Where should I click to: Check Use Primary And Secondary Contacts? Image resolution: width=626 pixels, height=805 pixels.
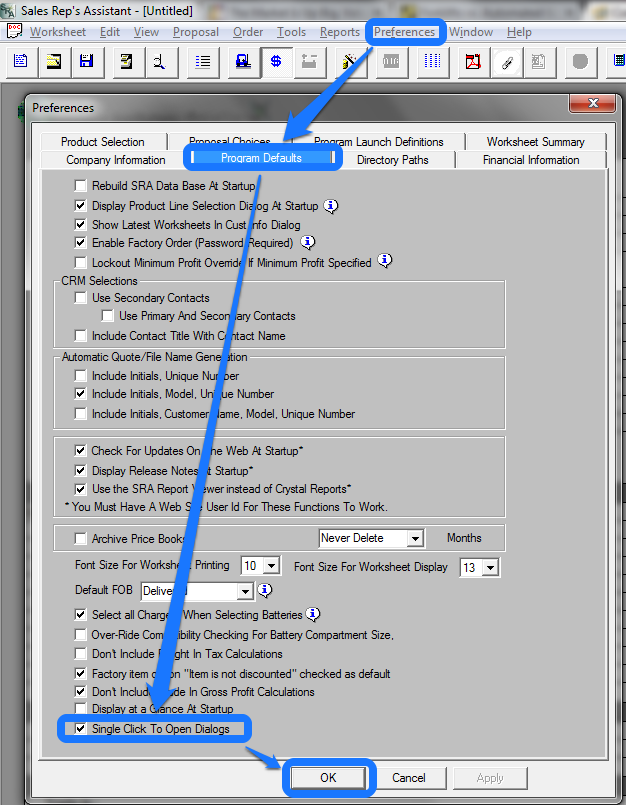click(108, 316)
